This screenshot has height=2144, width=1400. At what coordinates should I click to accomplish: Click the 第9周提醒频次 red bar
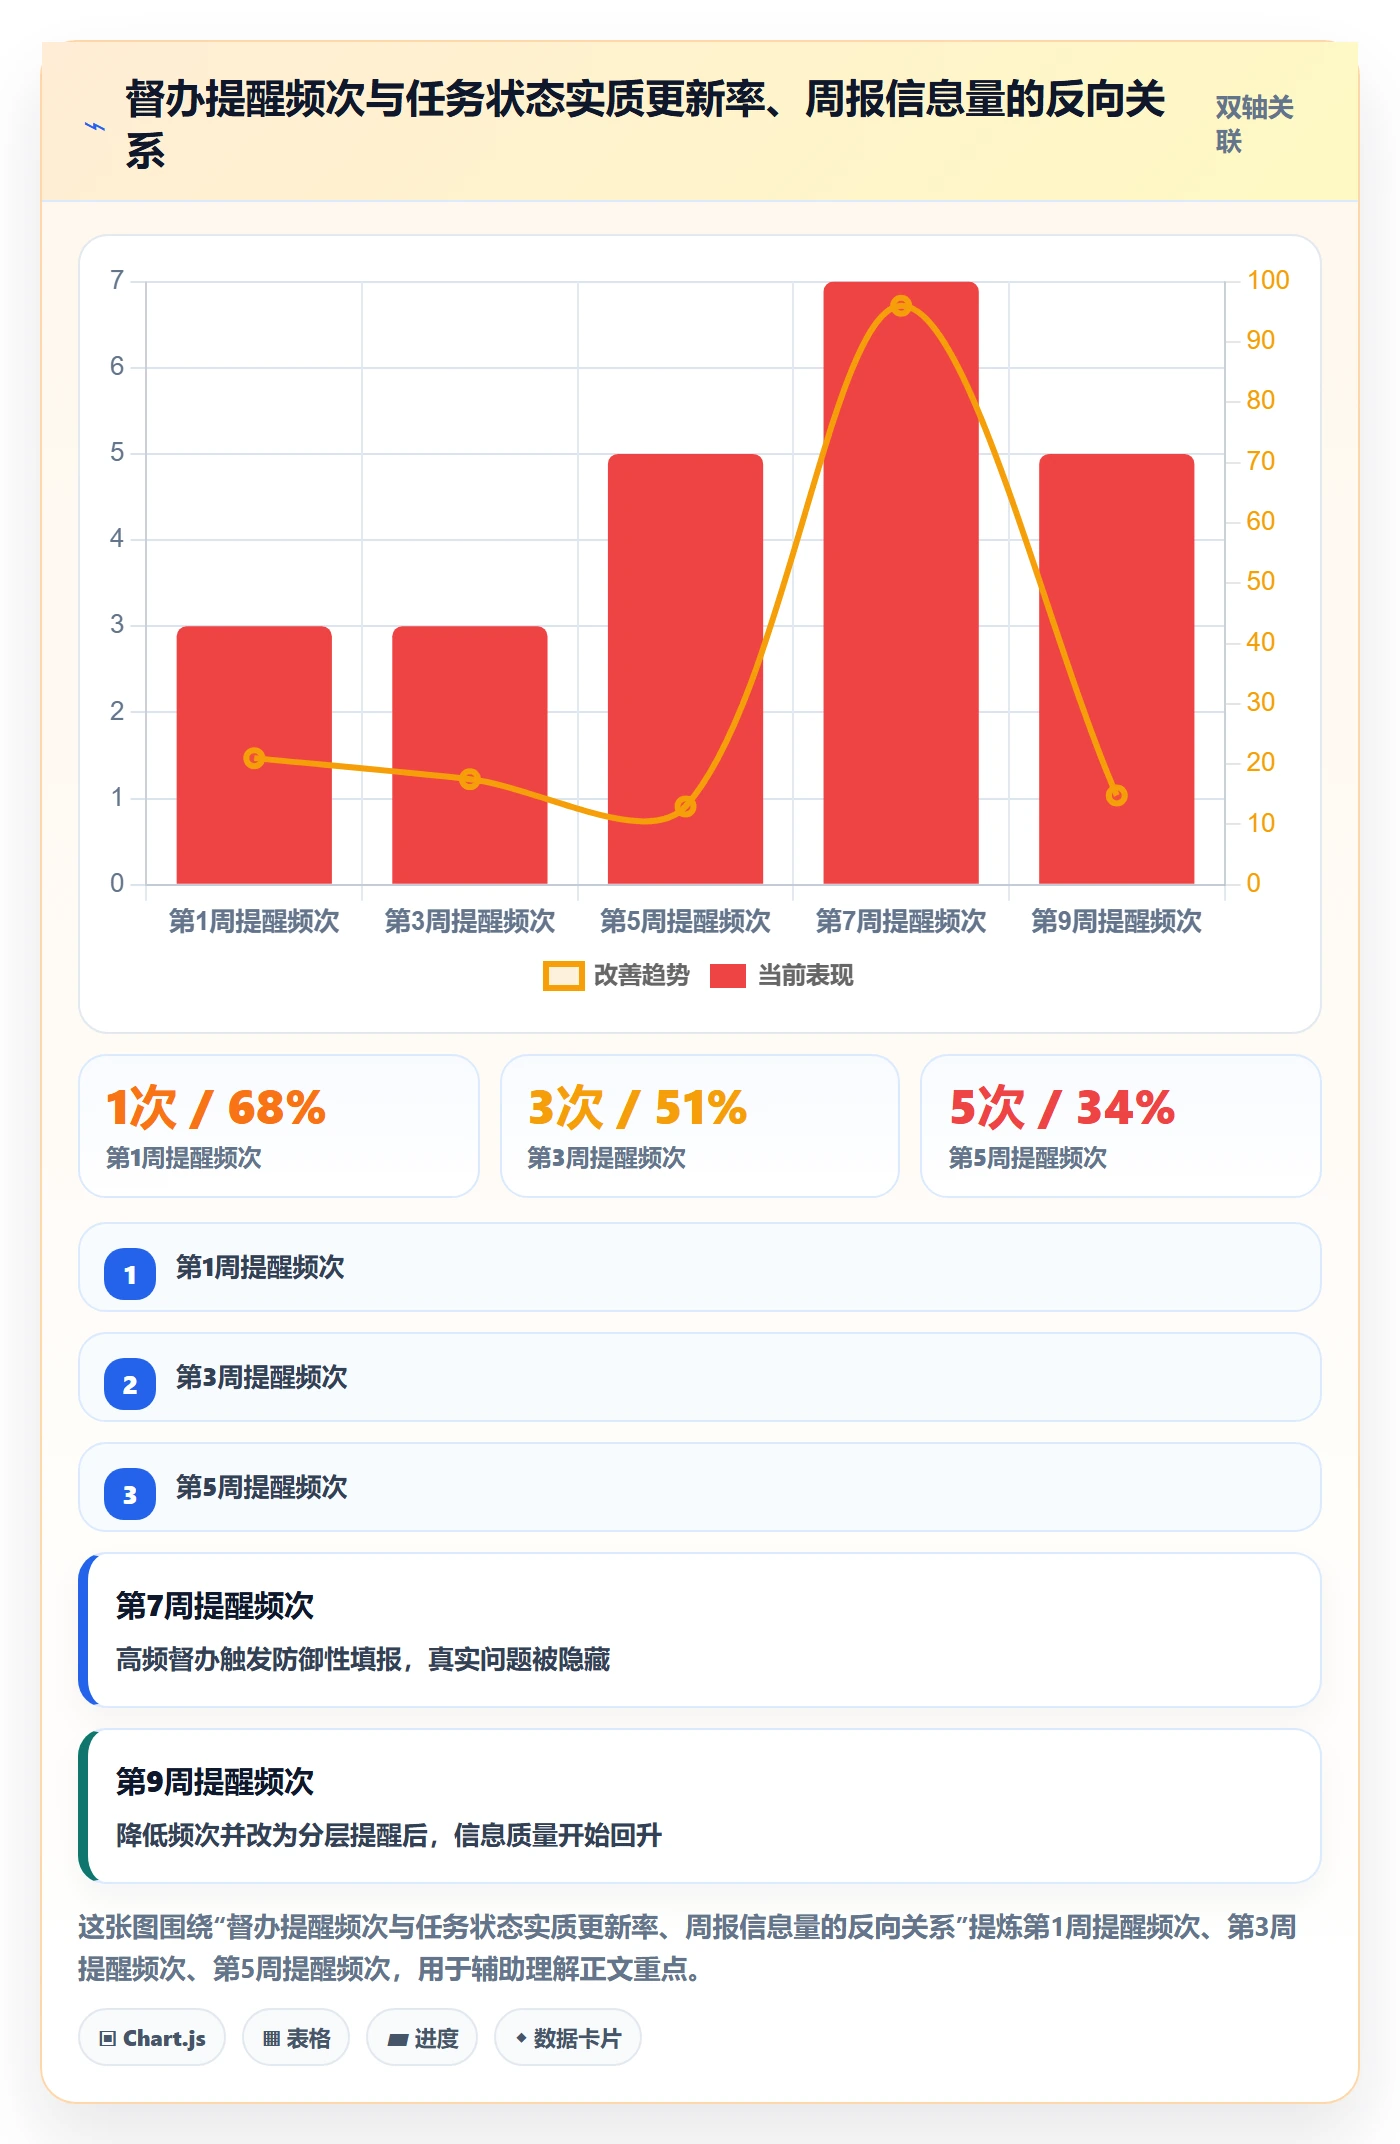1117,669
